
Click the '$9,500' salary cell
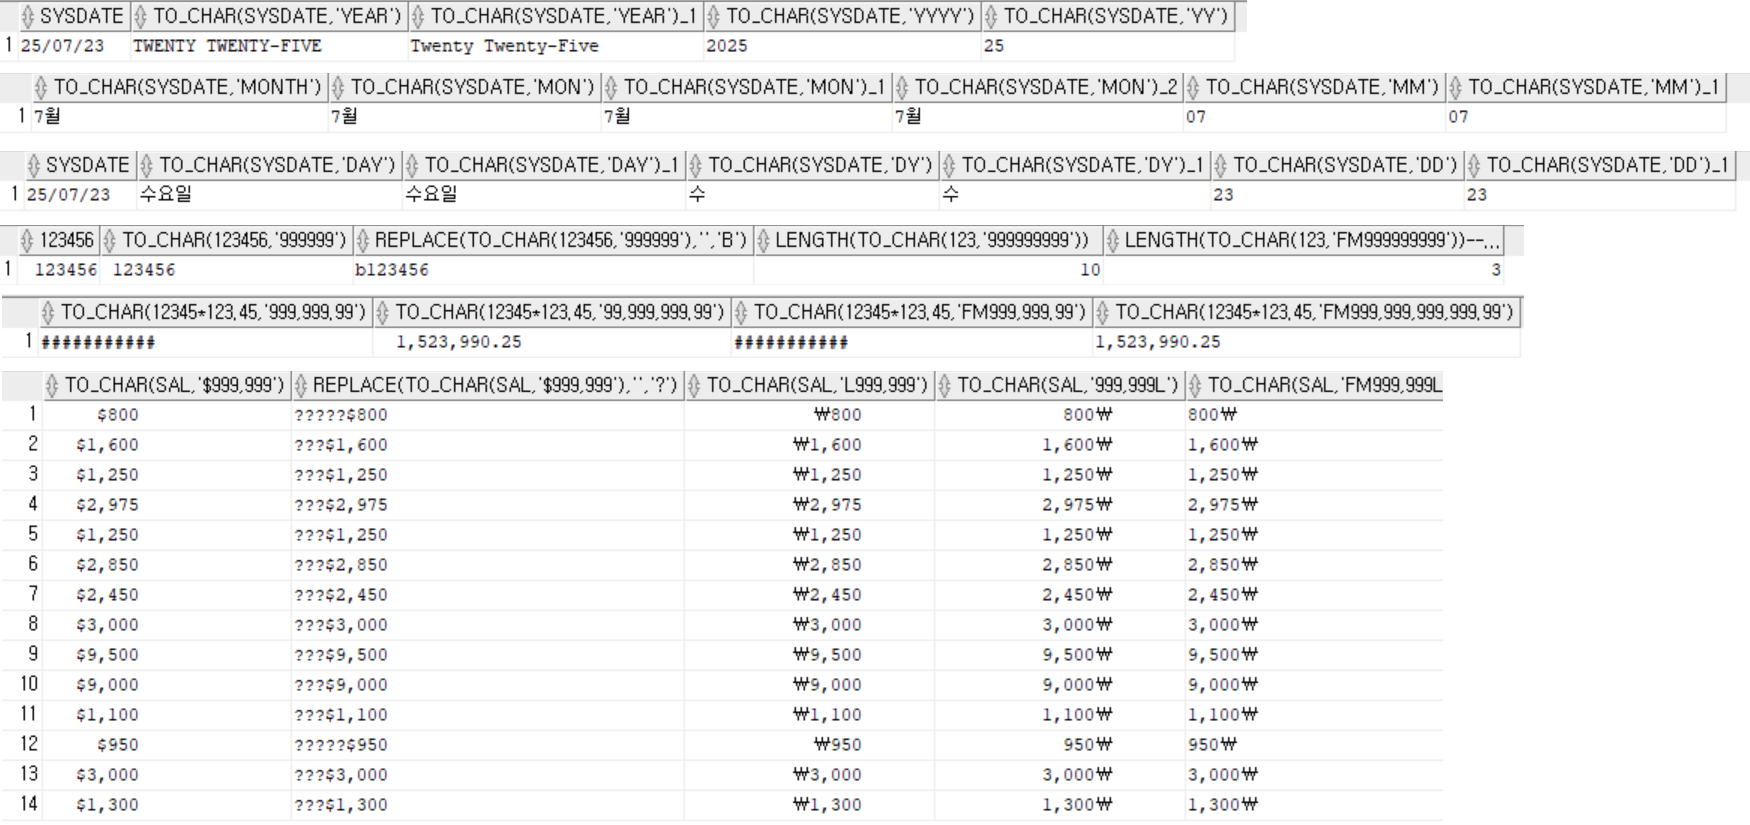click(x=107, y=655)
